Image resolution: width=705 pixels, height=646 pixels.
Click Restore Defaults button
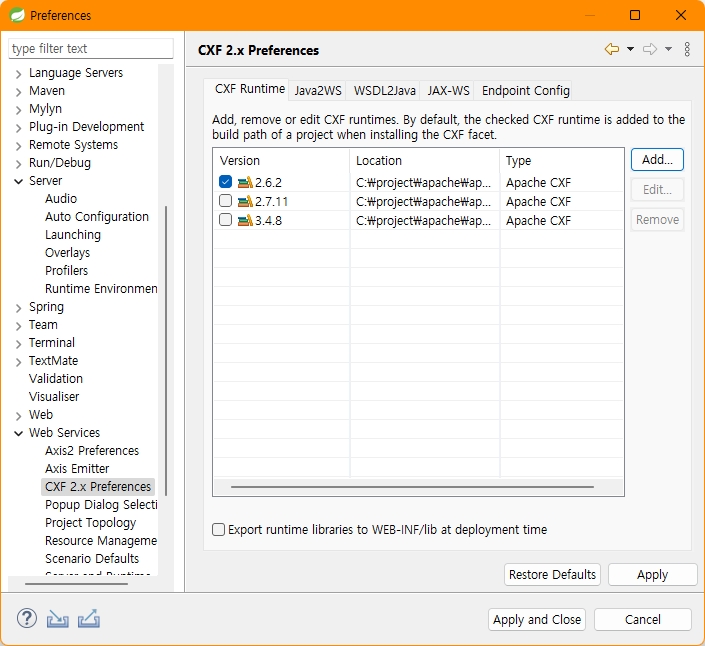552,575
